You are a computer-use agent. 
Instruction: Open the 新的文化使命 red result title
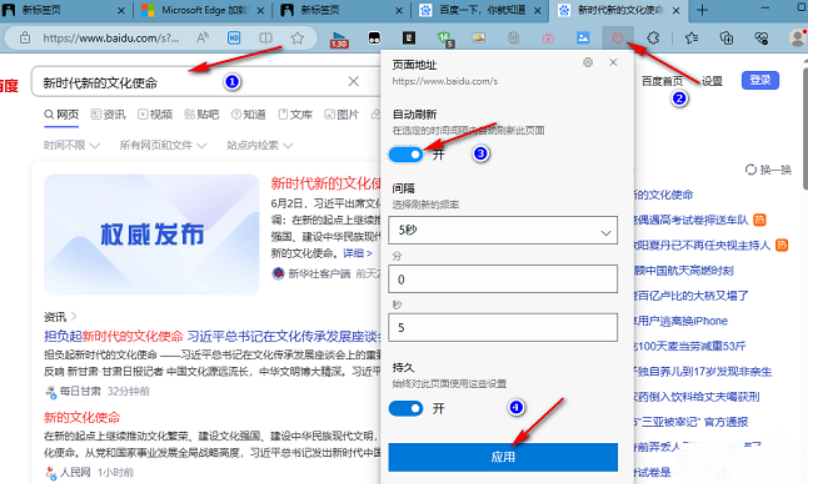(x=82, y=417)
